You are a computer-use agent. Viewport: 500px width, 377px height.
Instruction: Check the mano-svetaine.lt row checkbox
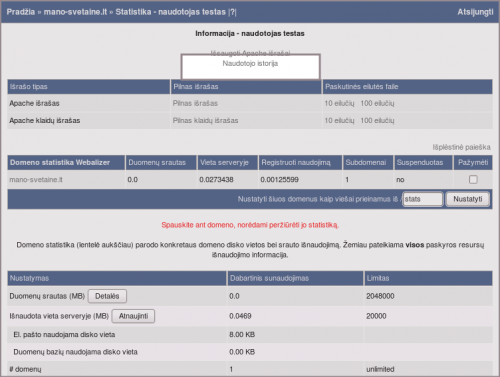(x=473, y=180)
